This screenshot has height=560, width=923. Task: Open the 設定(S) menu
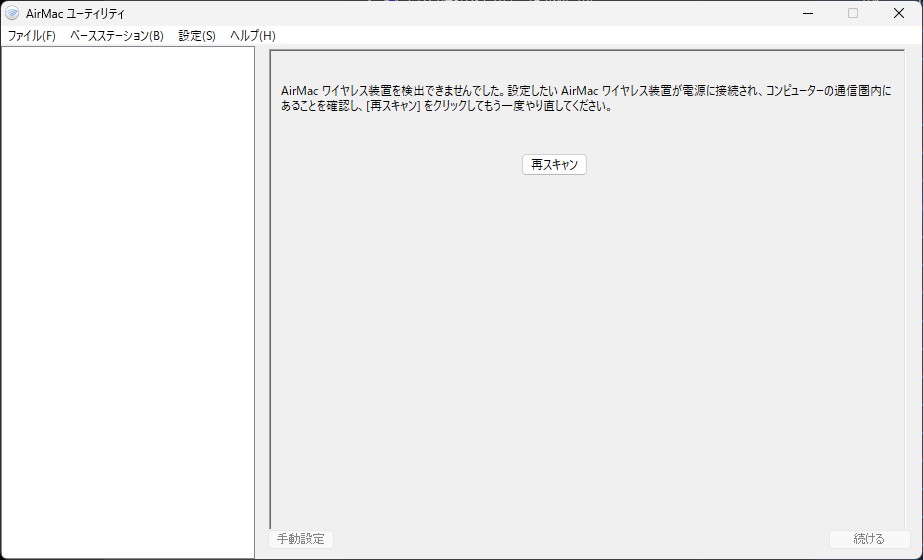point(197,36)
